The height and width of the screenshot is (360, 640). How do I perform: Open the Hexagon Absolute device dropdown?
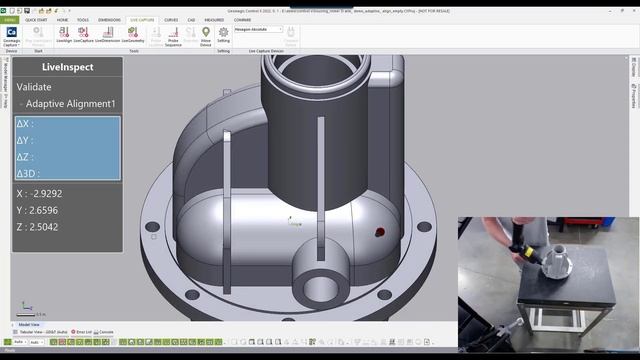pos(258,29)
